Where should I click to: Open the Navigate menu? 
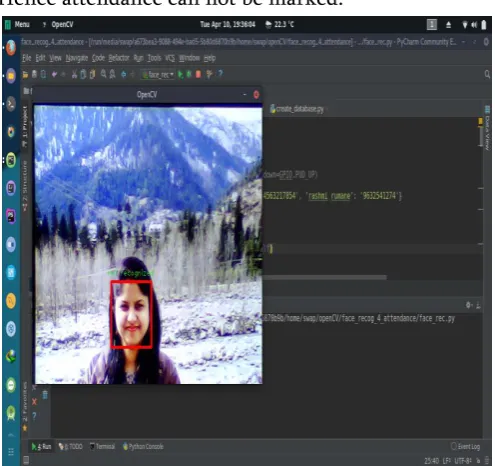point(77,58)
